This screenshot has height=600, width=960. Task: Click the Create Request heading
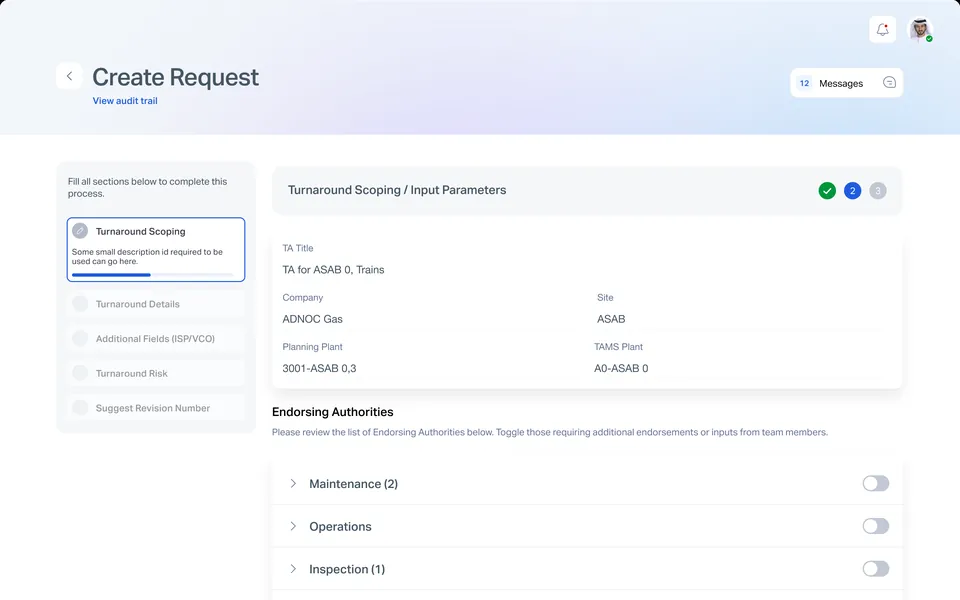tap(176, 77)
